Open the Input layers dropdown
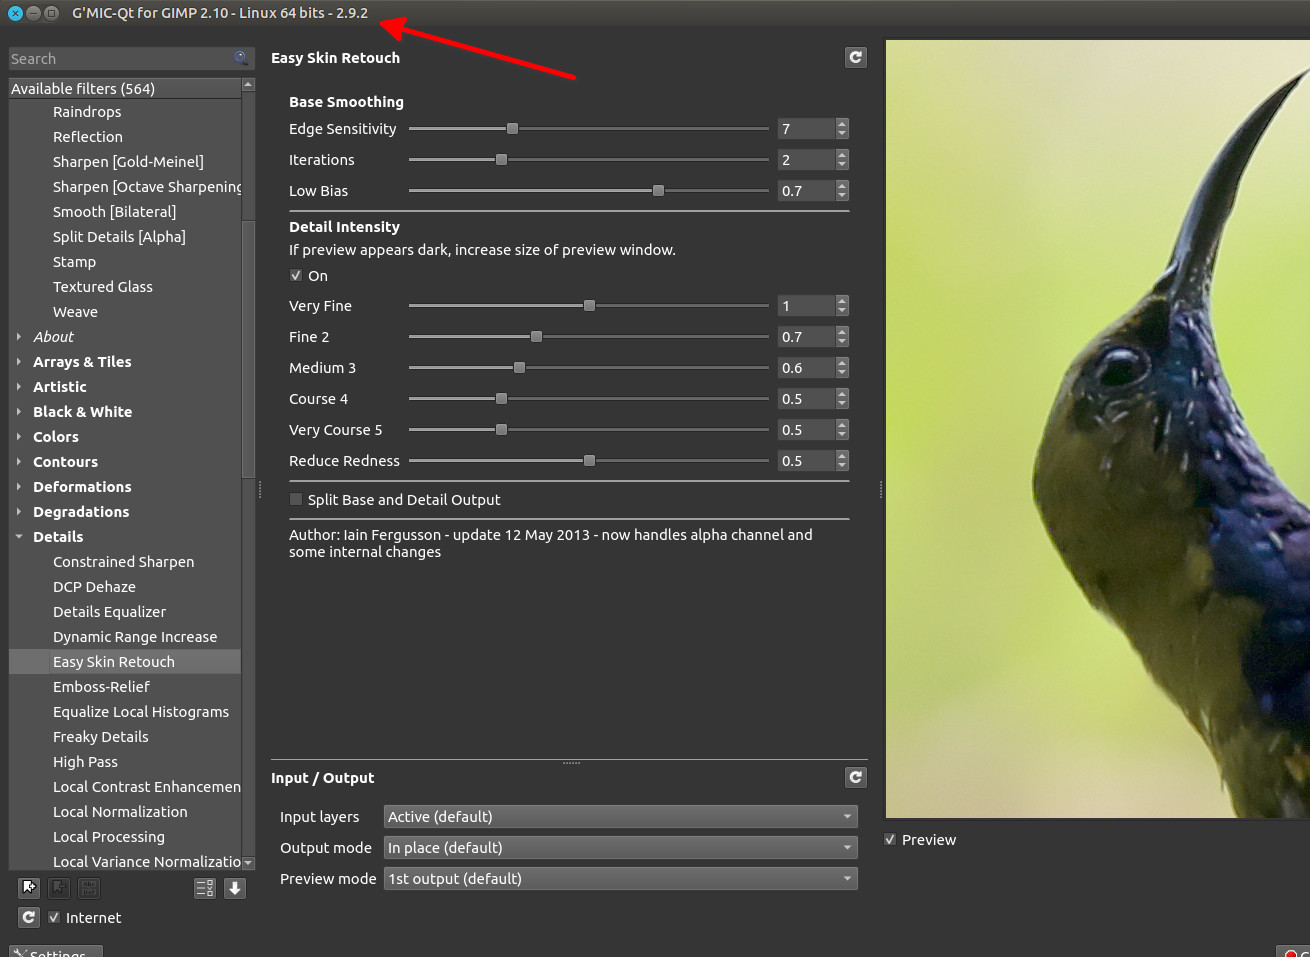1310x957 pixels. pyautogui.click(x=620, y=817)
